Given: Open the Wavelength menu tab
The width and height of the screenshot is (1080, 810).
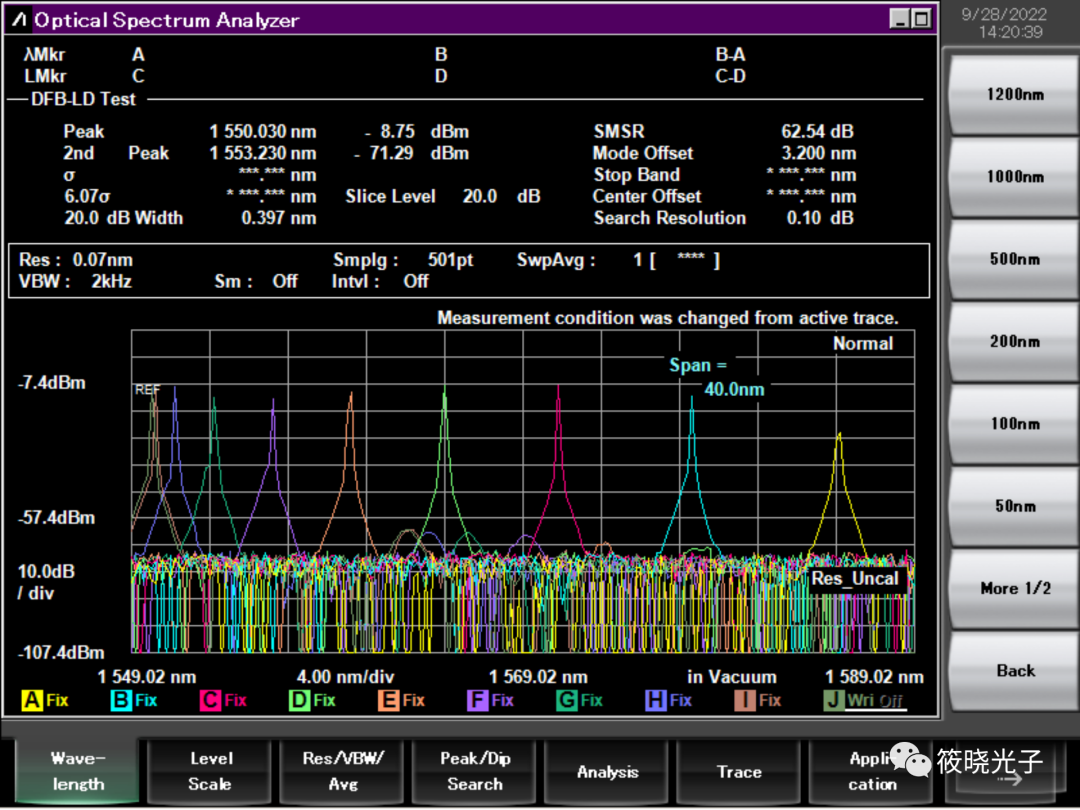Looking at the screenshot, I should 78,771.
